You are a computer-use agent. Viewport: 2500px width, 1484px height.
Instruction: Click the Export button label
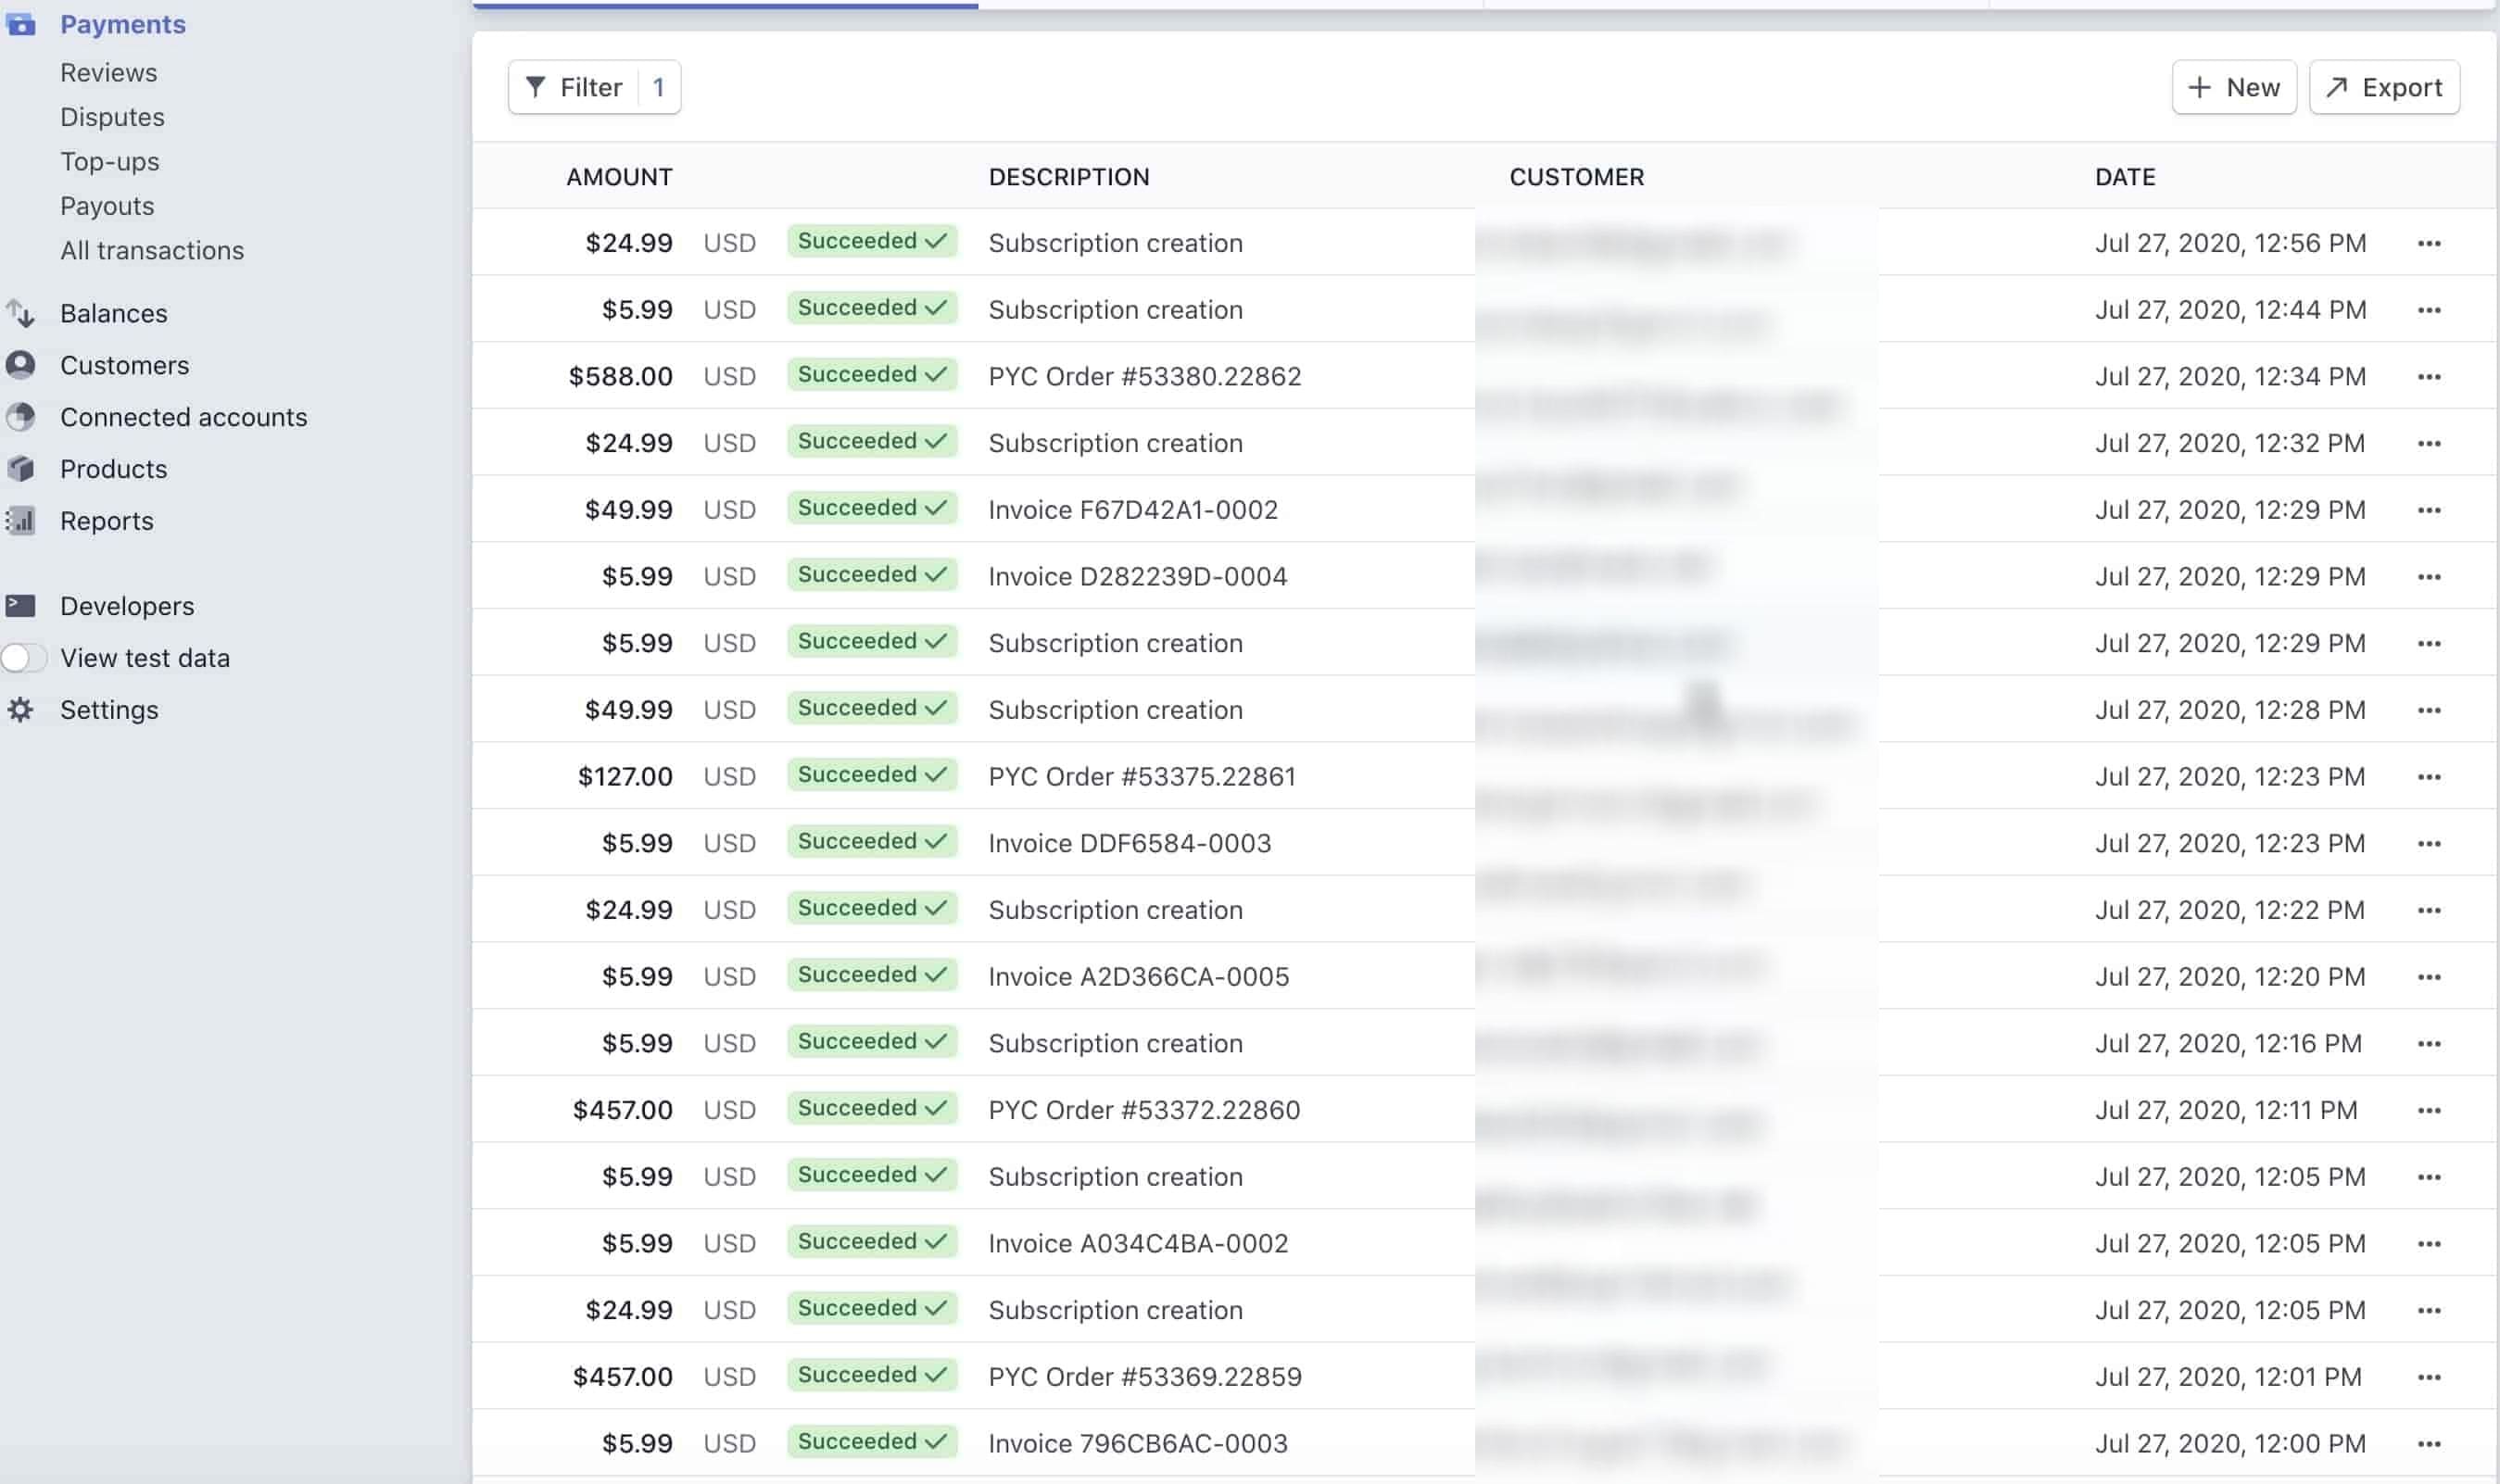pyautogui.click(x=2402, y=87)
